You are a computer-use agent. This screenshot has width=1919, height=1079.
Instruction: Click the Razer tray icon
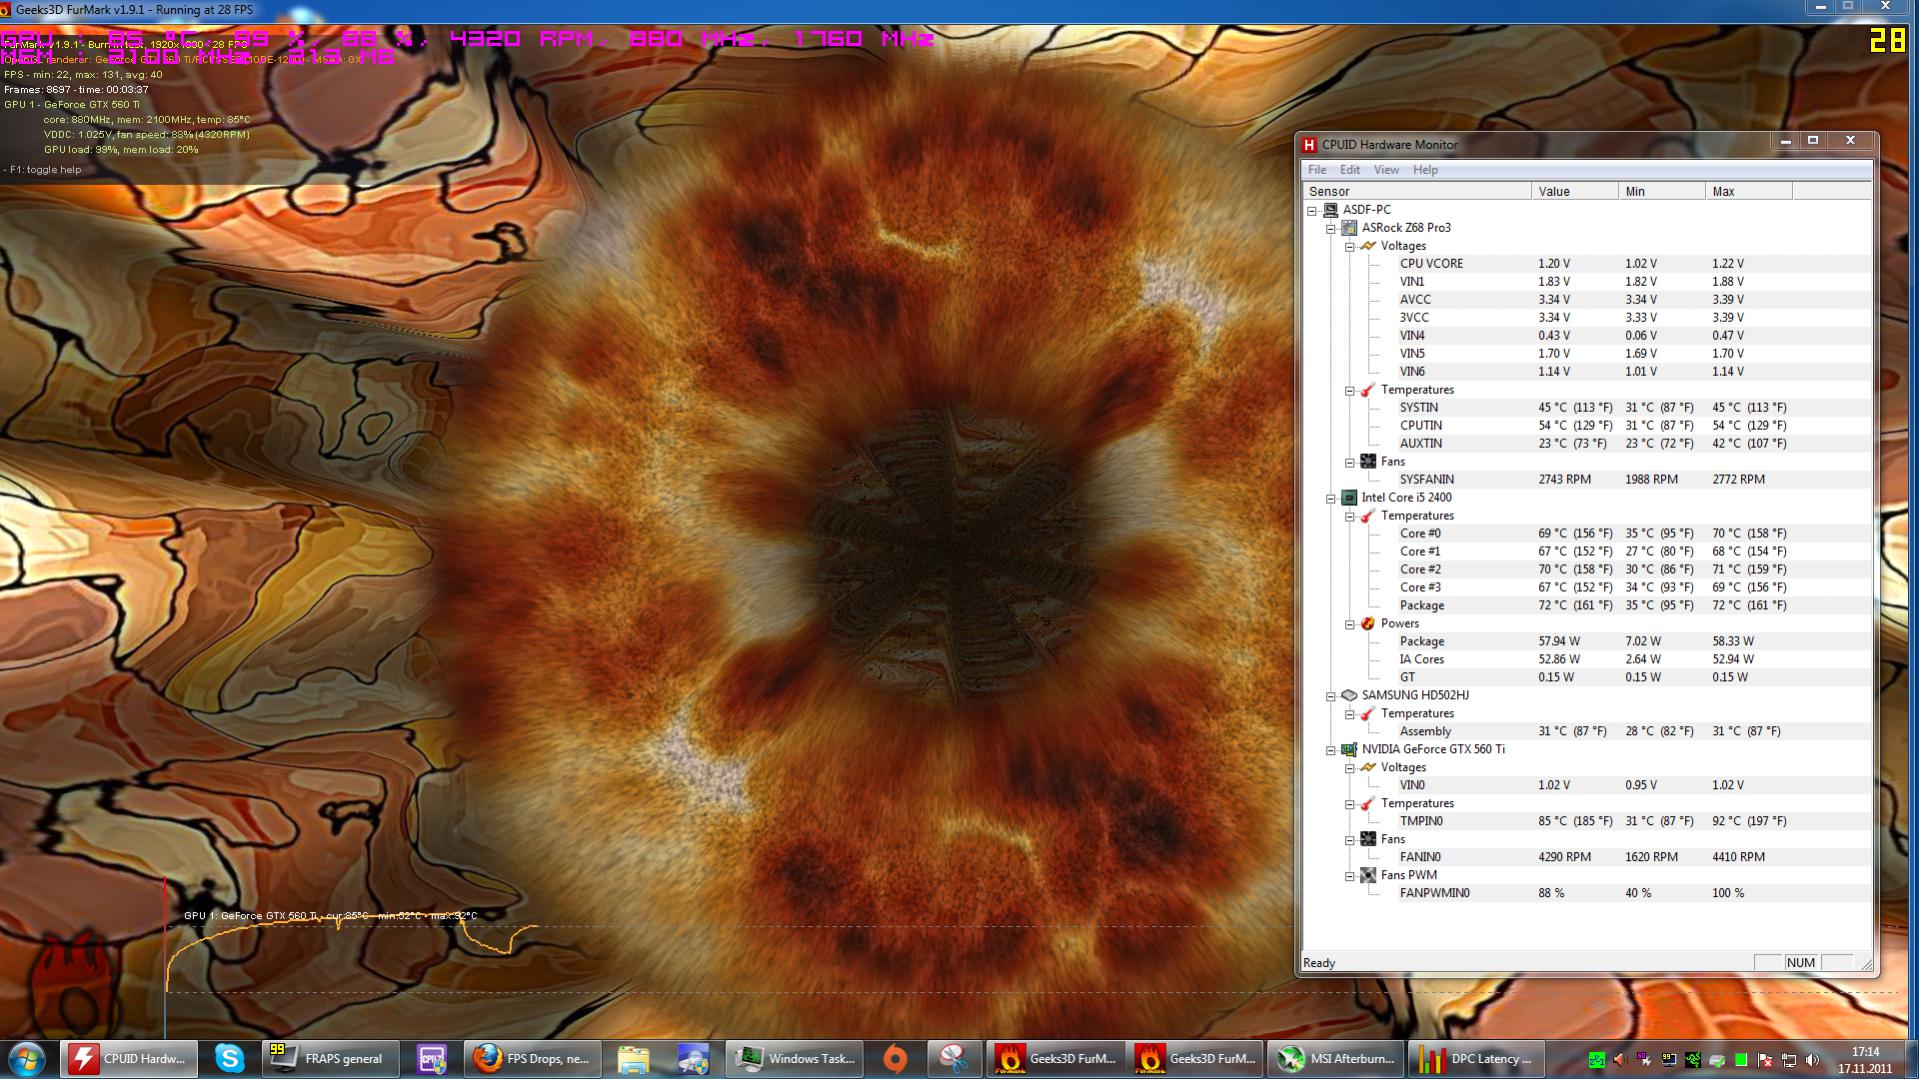pos(1693,1060)
